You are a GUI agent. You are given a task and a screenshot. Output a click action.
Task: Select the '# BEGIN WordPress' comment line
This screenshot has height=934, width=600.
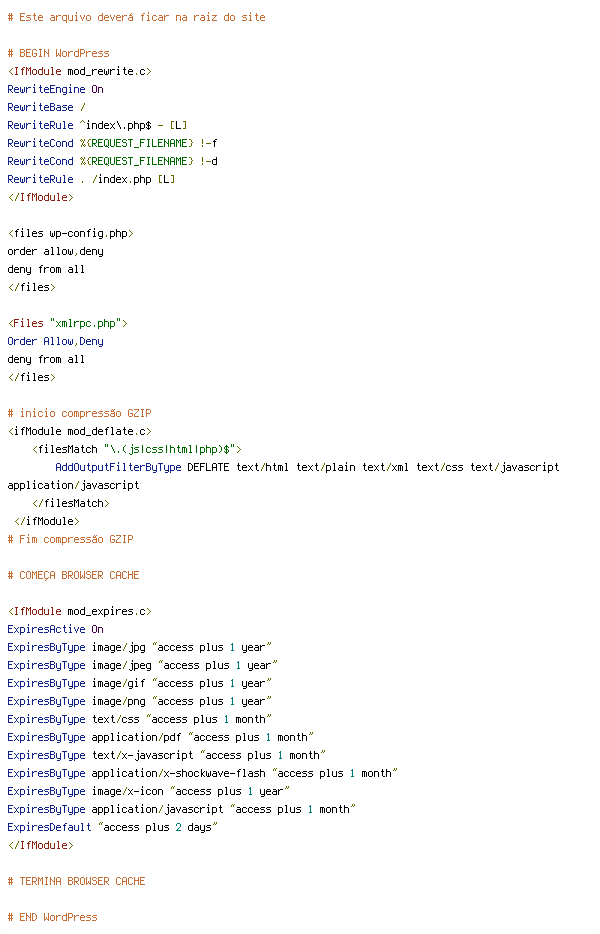coord(58,53)
